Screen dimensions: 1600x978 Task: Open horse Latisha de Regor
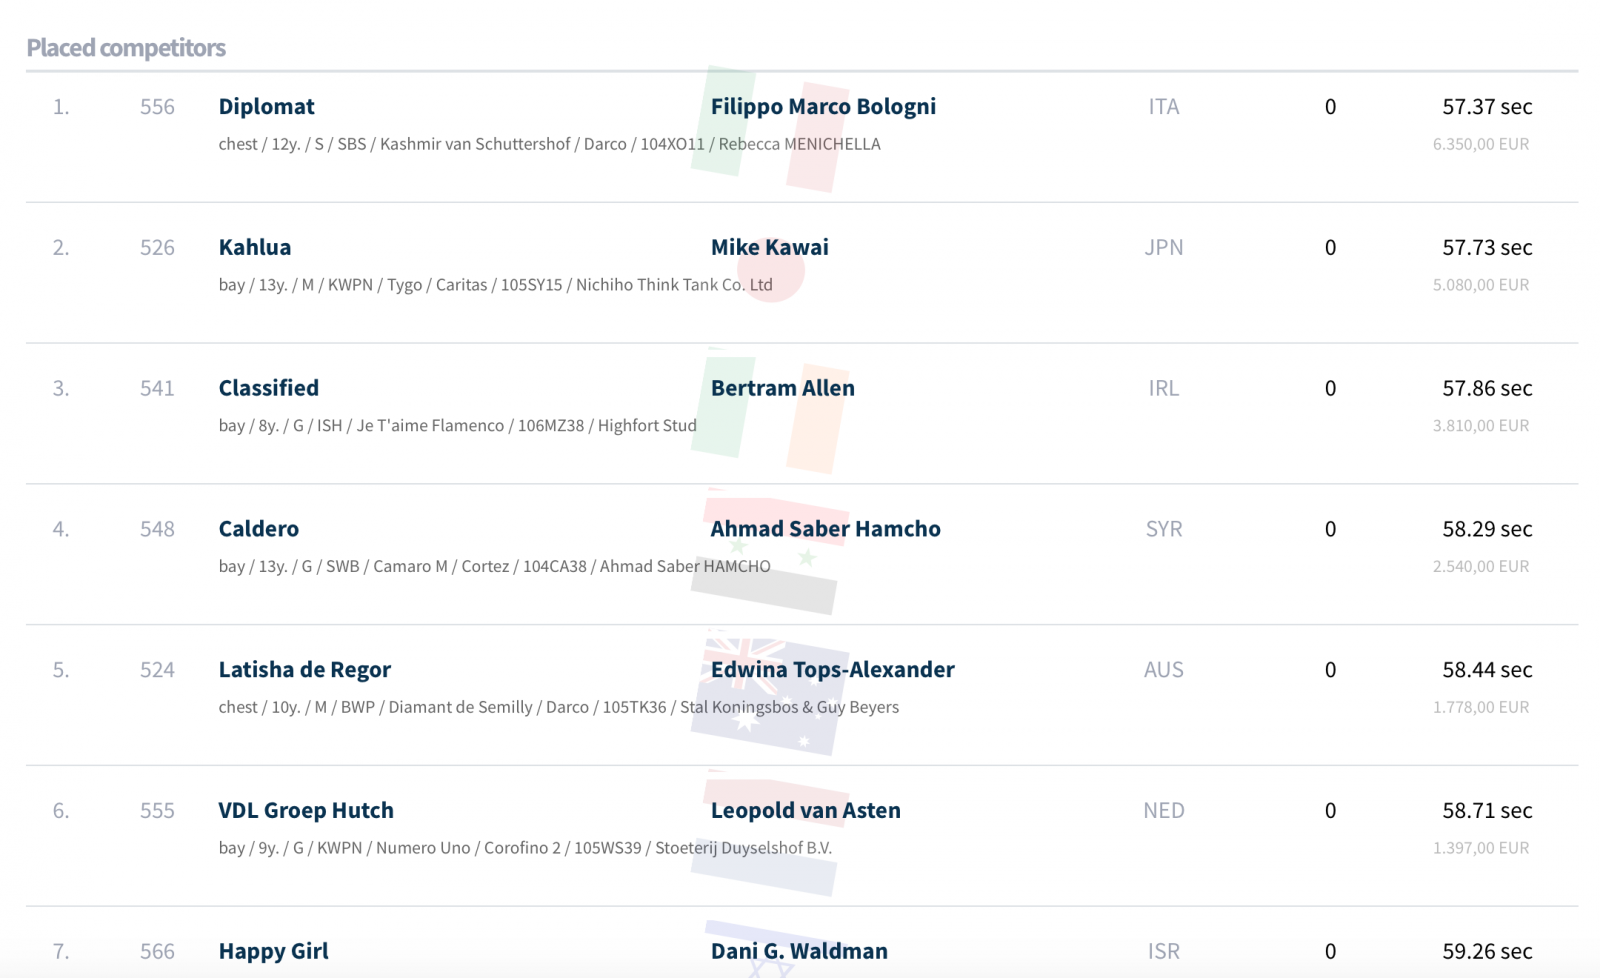pyautogui.click(x=304, y=670)
